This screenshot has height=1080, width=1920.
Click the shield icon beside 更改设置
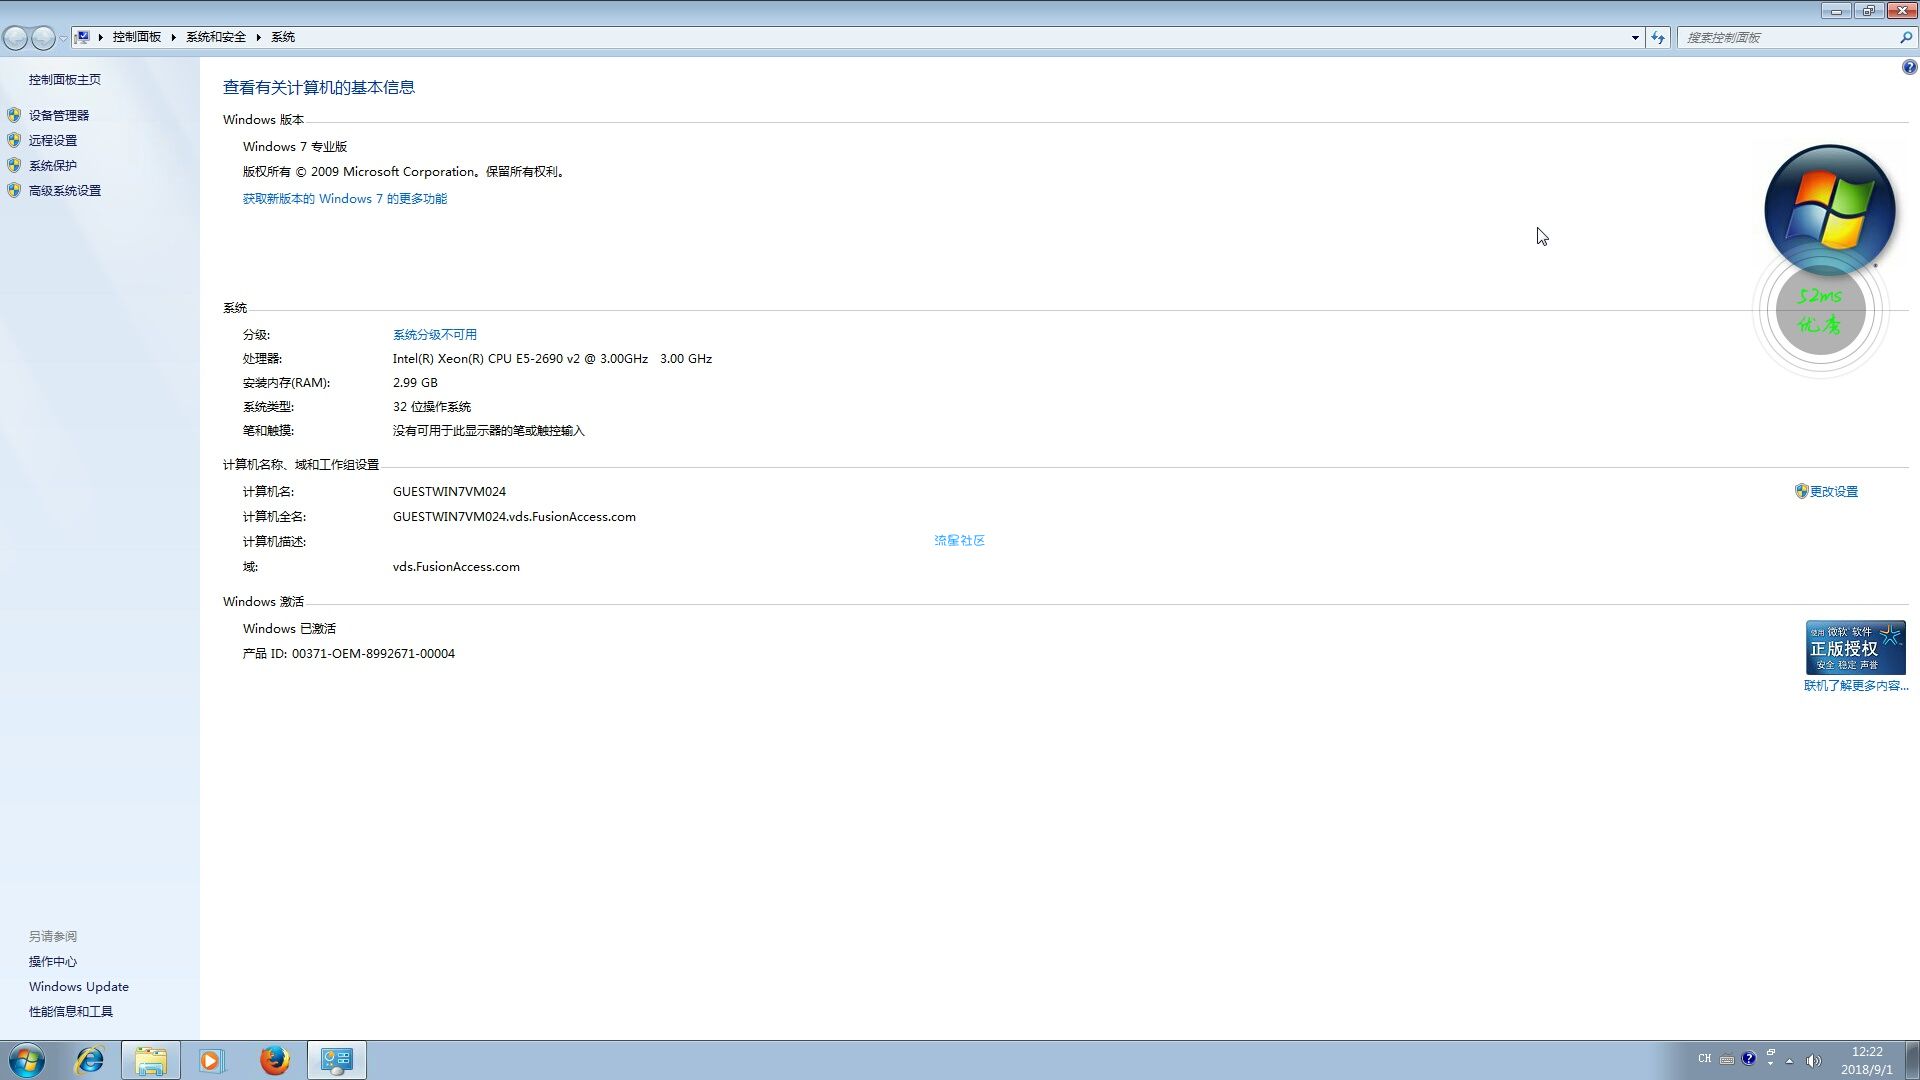click(x=1801, y=491)
